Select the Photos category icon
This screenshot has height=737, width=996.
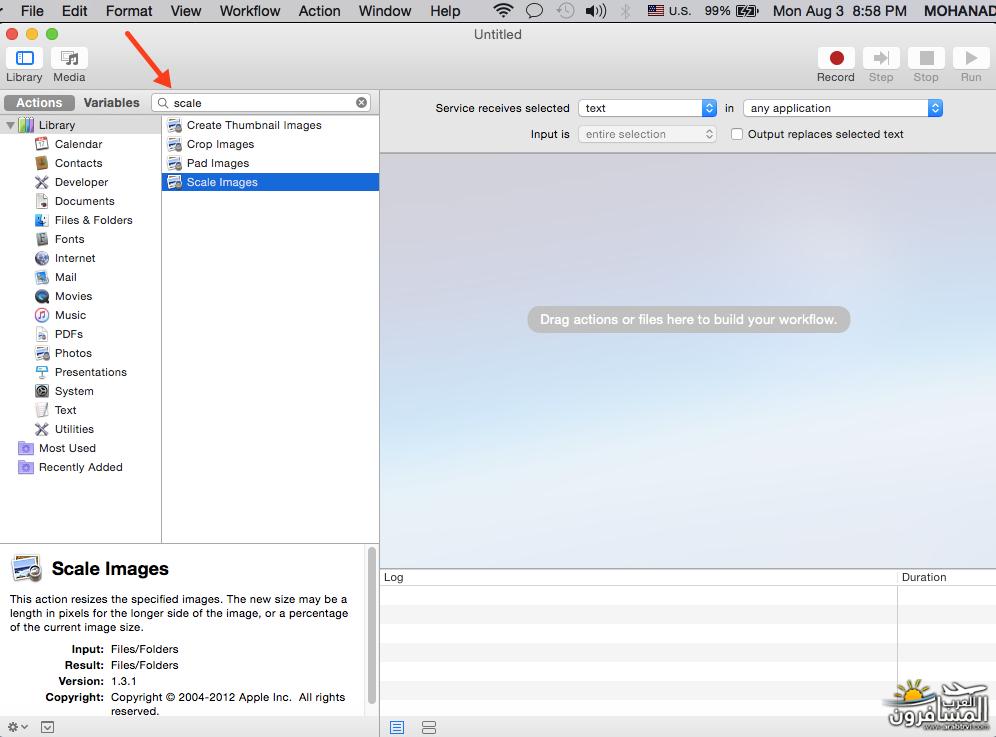click(x=42, y=353)
